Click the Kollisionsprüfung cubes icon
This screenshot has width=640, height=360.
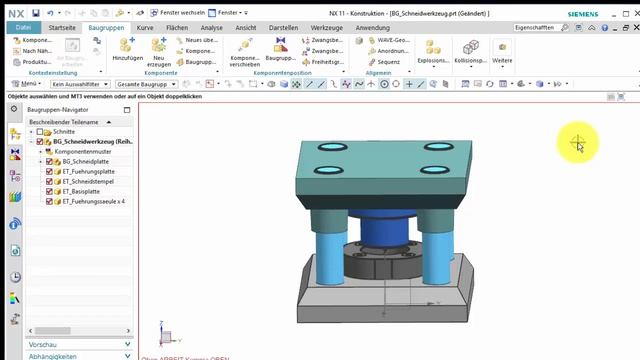click(471, 47)
